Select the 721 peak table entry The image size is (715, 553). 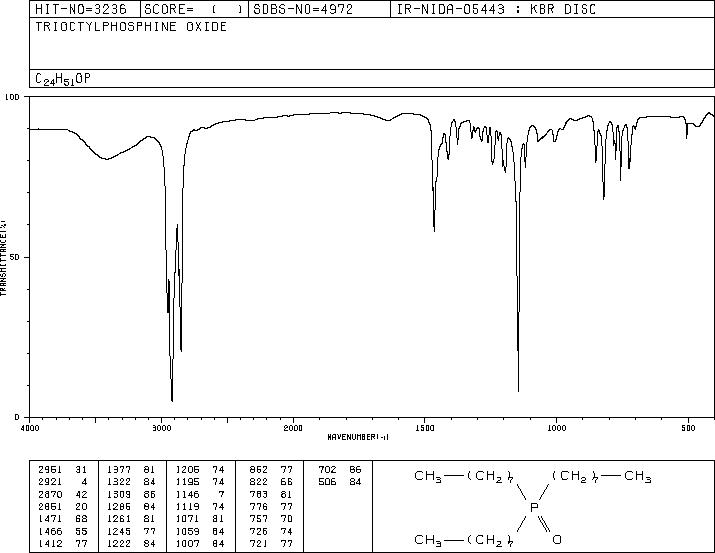(x=259, y=543)
